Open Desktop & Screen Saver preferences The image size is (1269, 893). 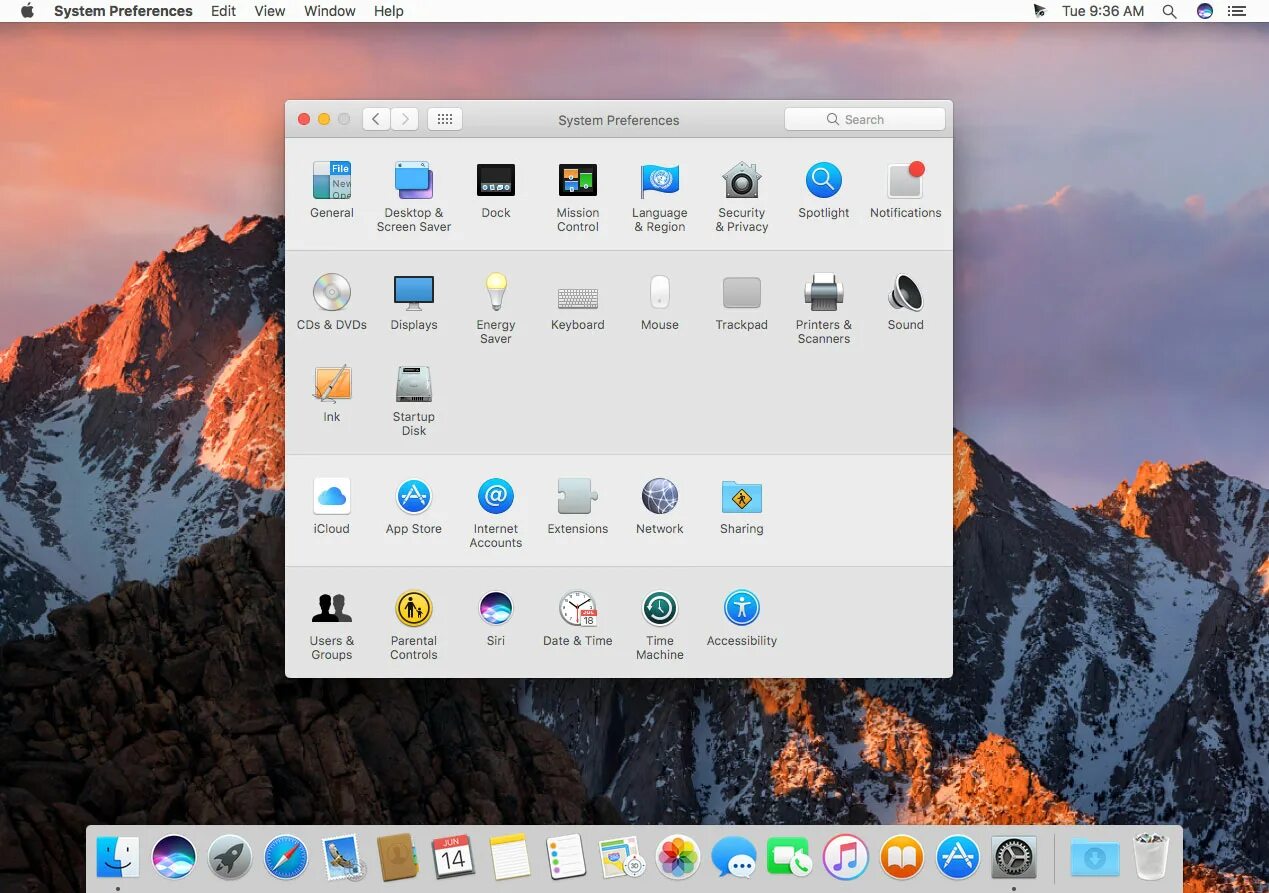coord(414,196)
